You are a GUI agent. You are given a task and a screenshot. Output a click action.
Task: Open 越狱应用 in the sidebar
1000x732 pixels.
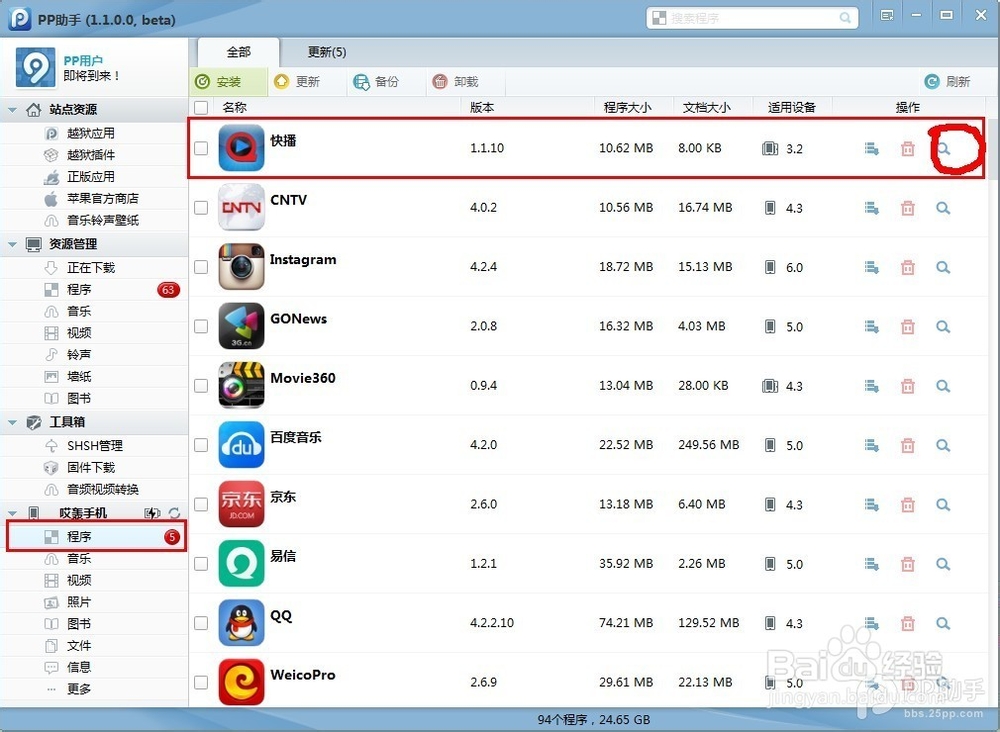pos(90,133)
